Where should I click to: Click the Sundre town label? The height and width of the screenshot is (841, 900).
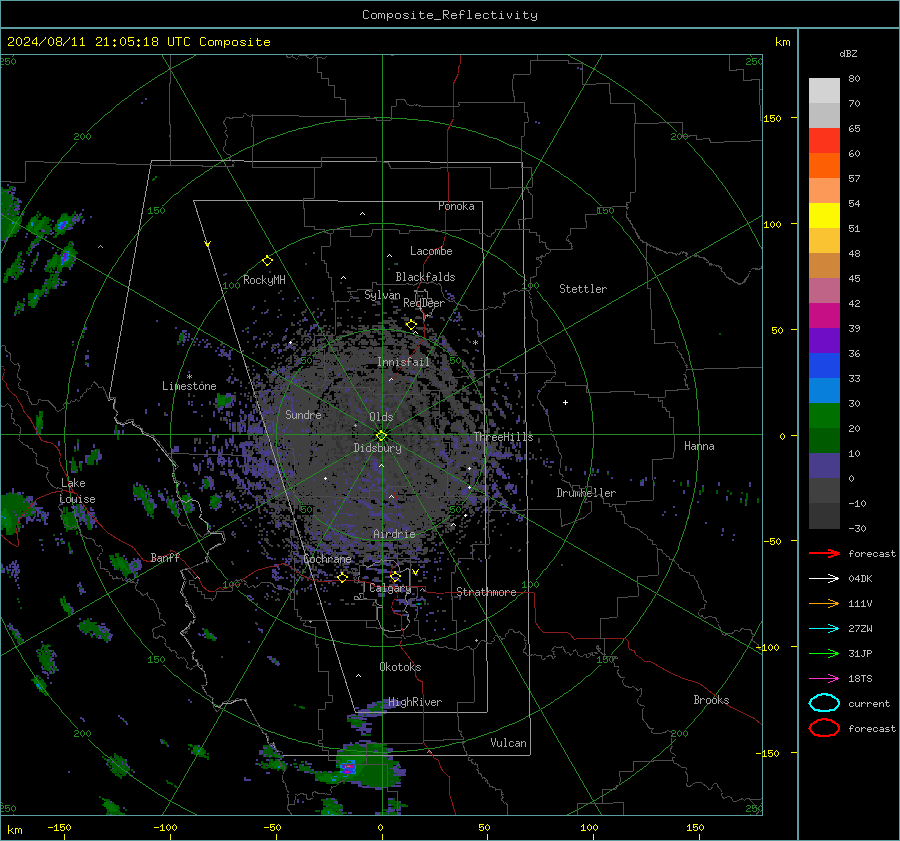[303, 414]
